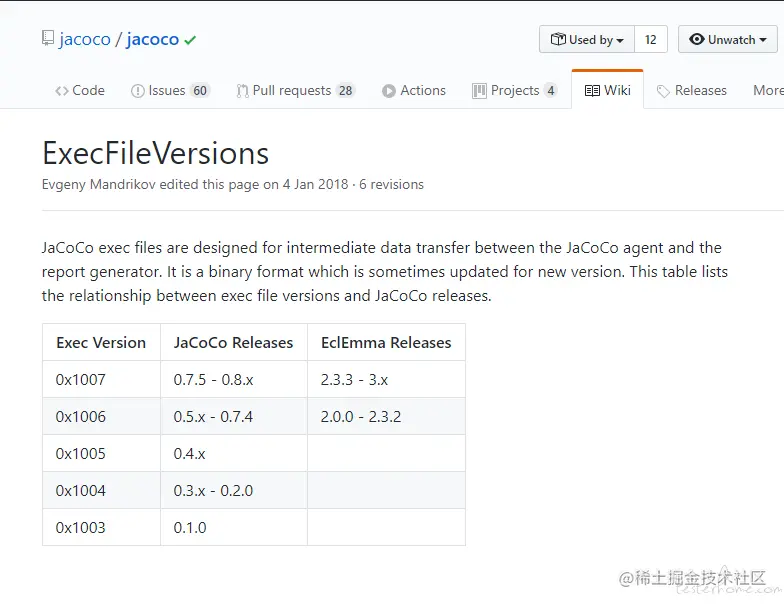Screen dimensions: 784x605
Task: Open the Projects tab
Action: (x=514, y=90)
